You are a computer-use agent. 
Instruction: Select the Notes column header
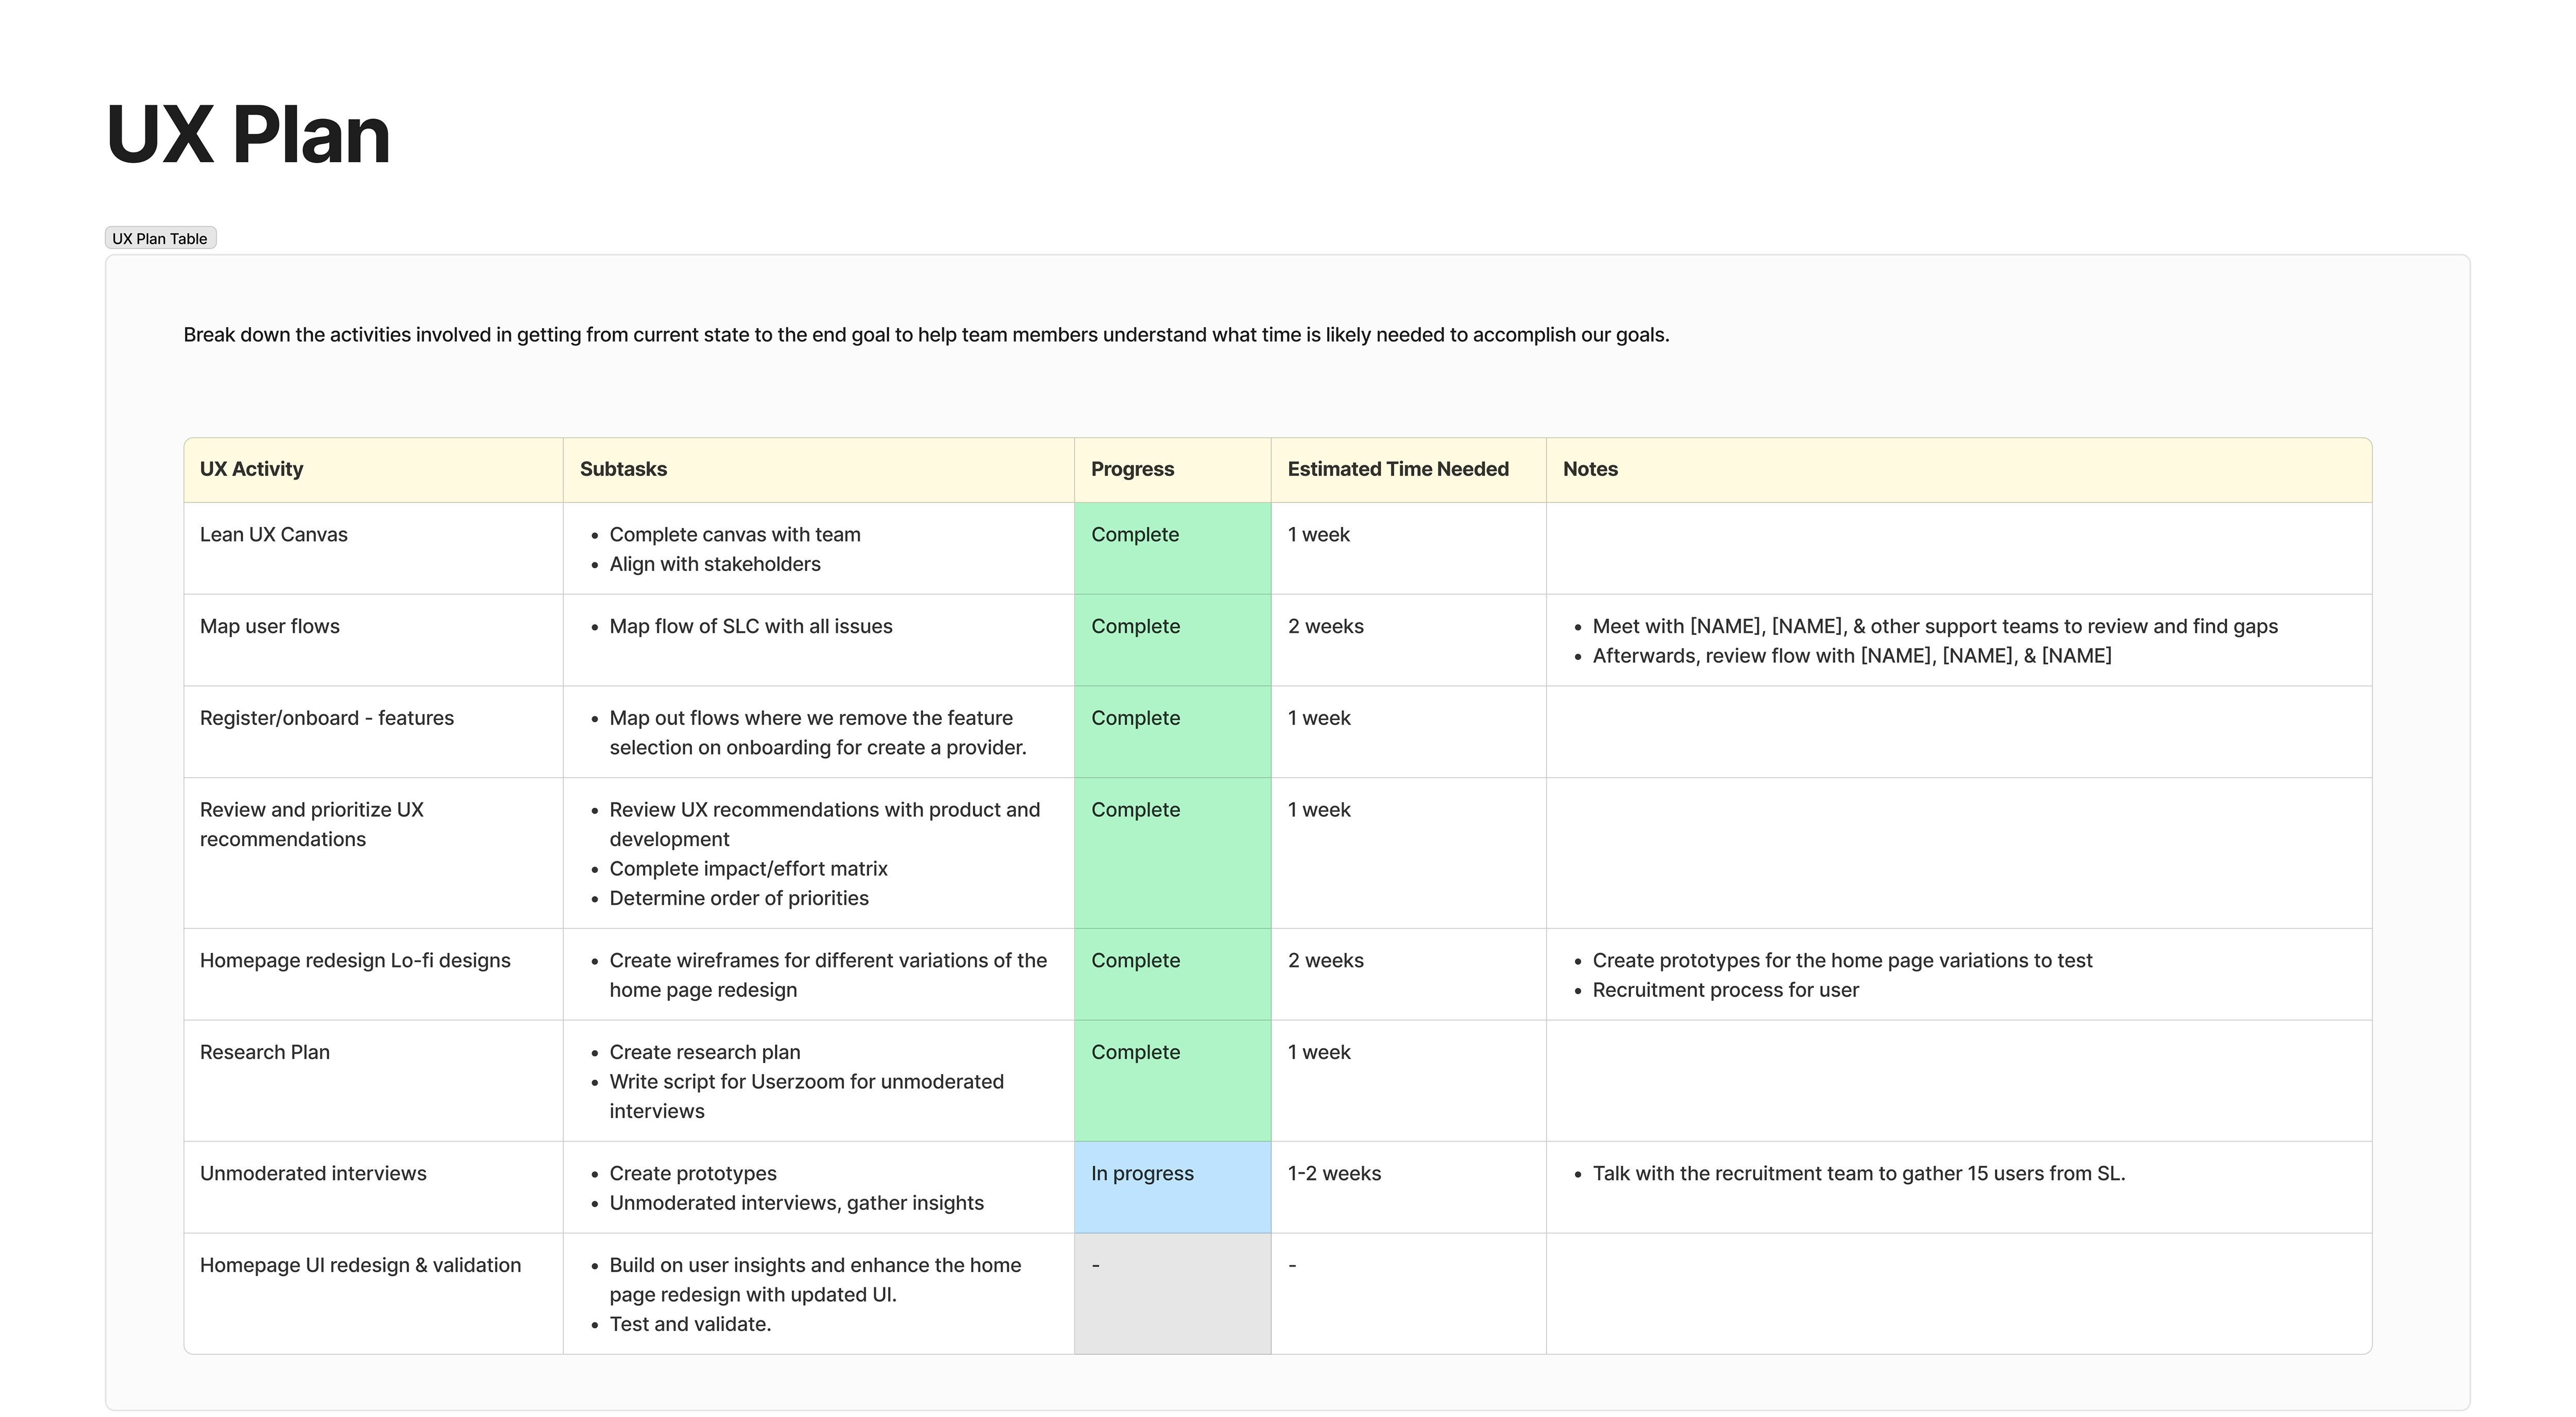point(1589,468)
